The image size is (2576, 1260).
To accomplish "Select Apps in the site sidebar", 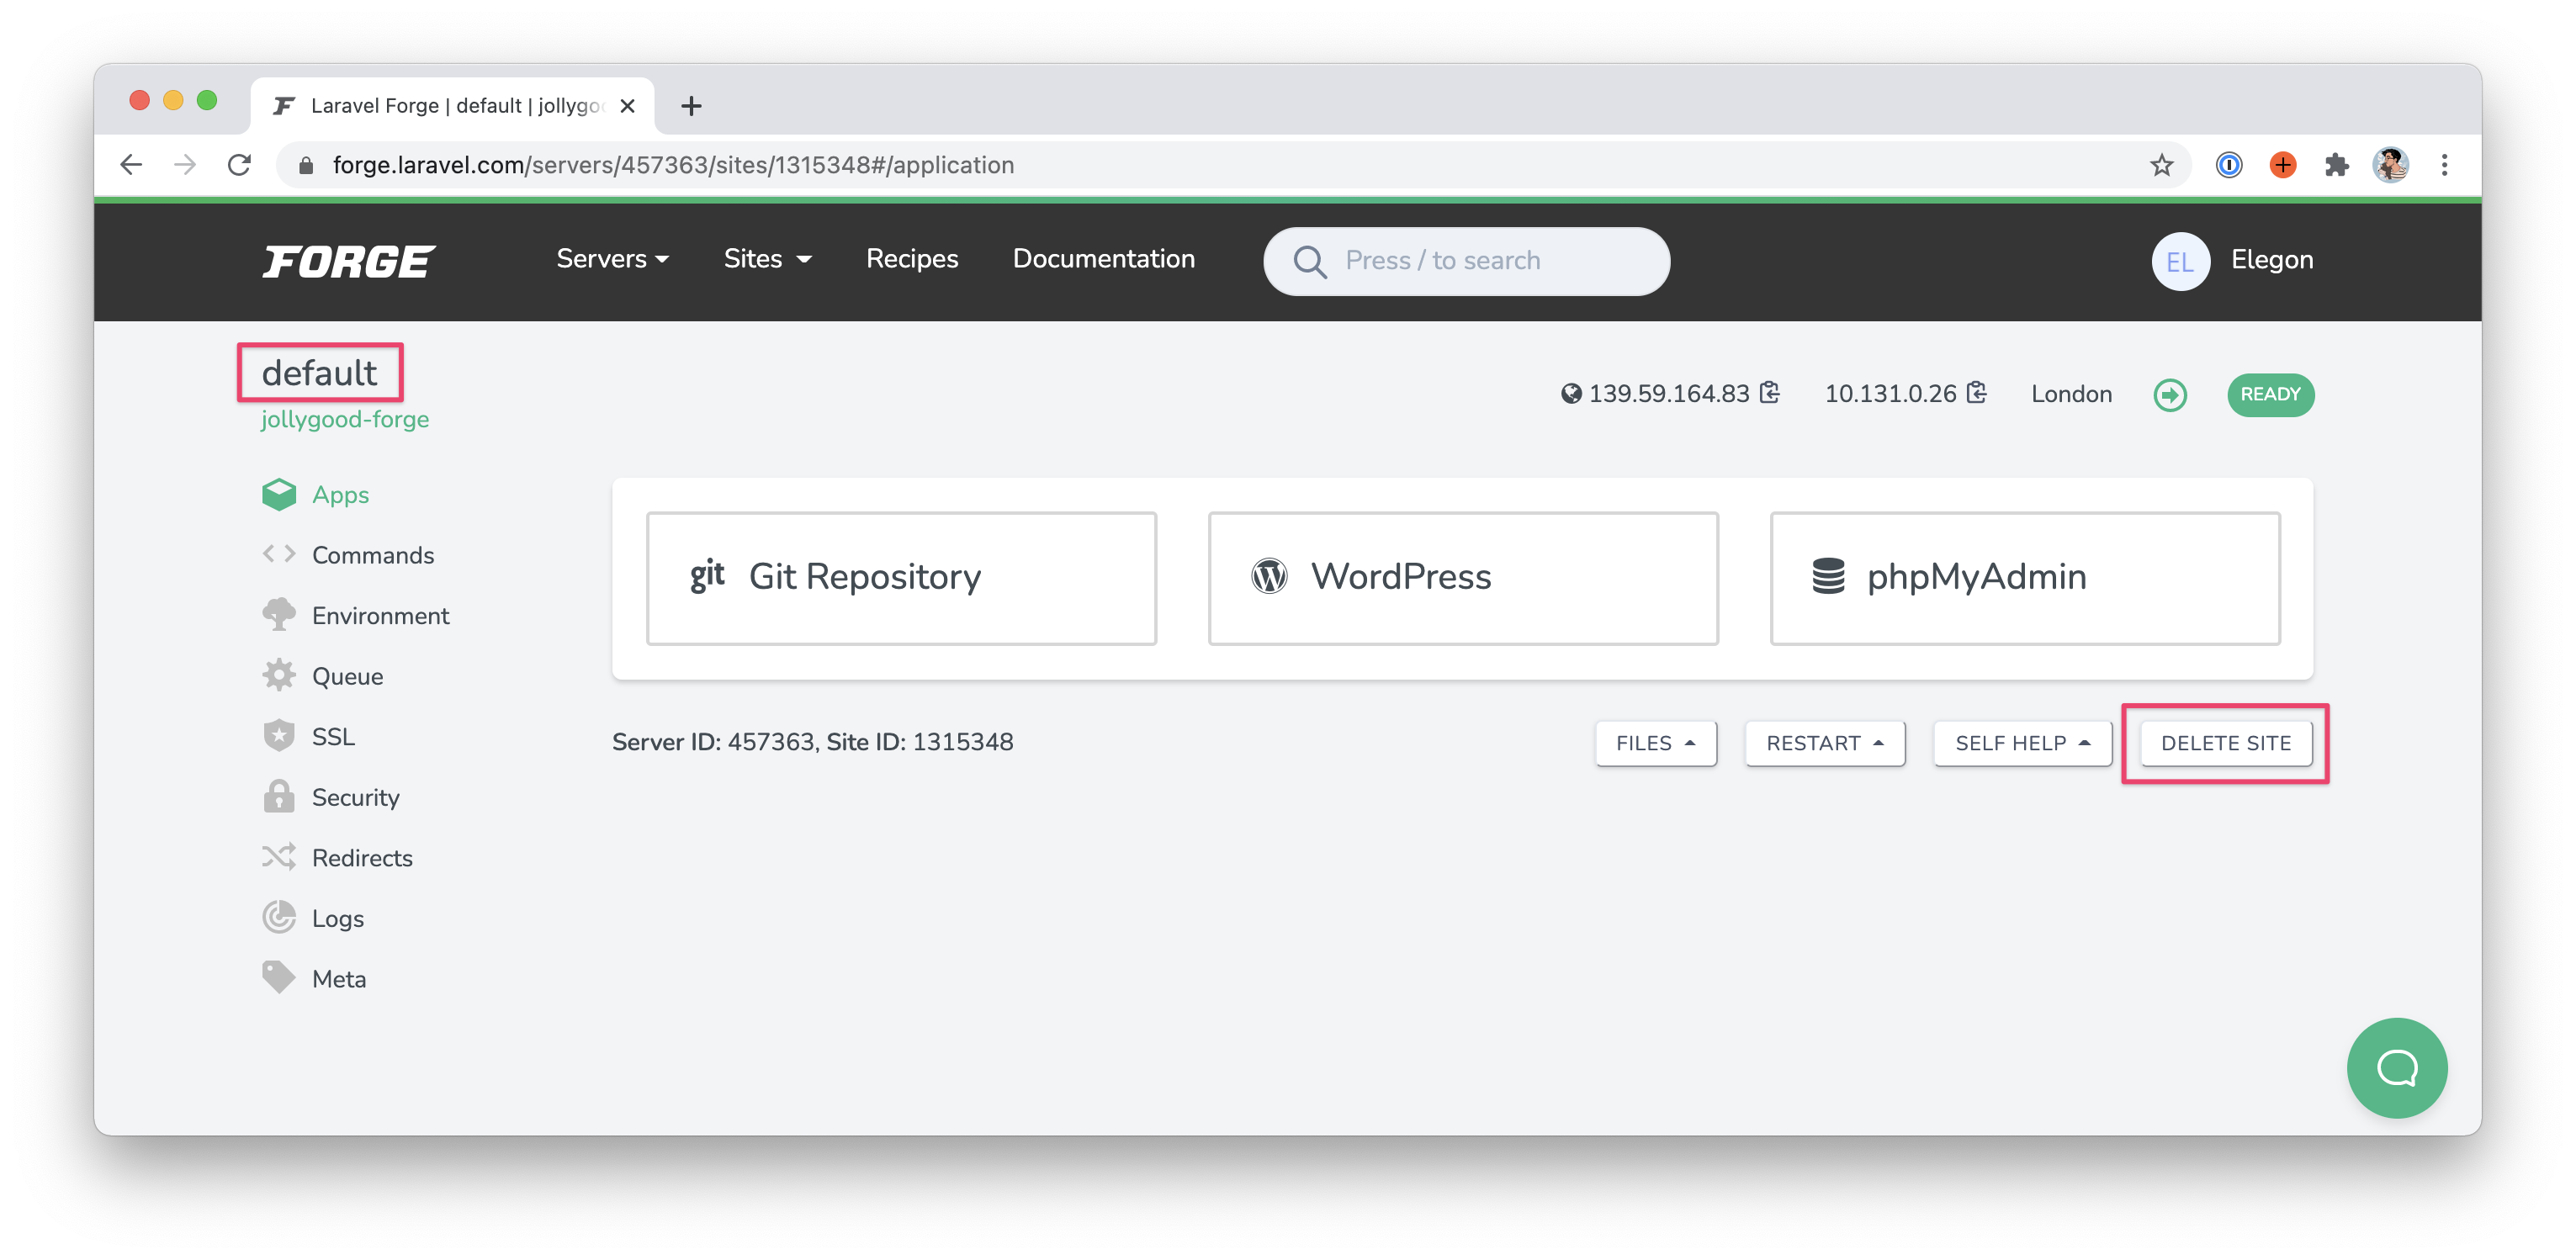I will [x=340, y=495].
